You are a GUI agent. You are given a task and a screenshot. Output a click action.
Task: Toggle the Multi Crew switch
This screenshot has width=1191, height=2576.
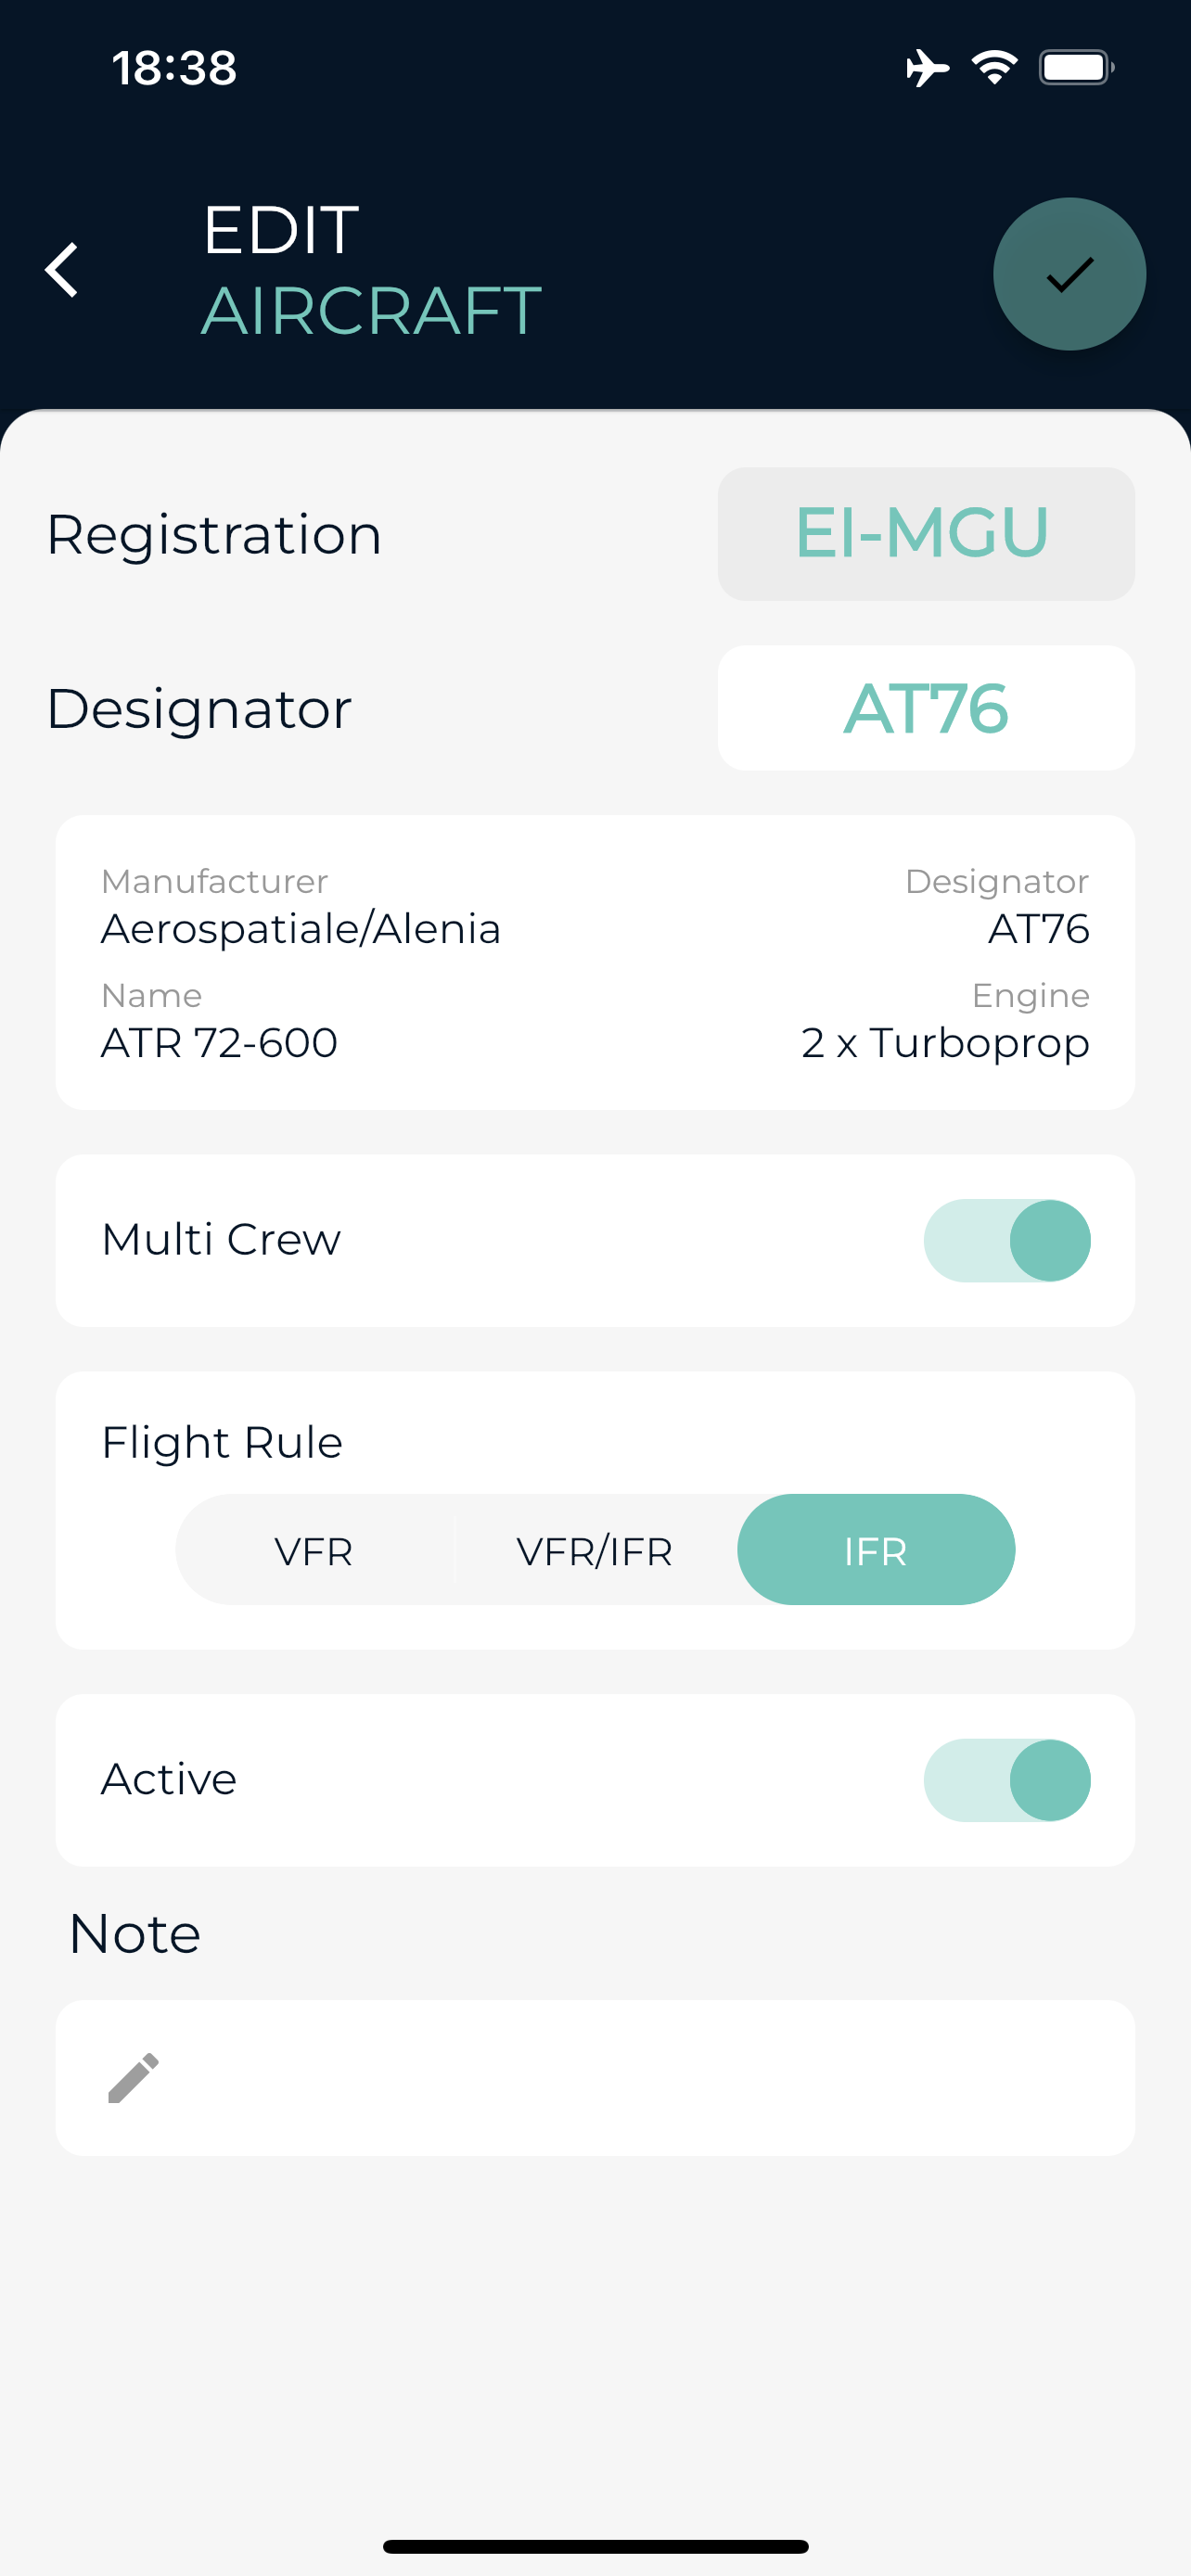(x=1006, y=1240)
